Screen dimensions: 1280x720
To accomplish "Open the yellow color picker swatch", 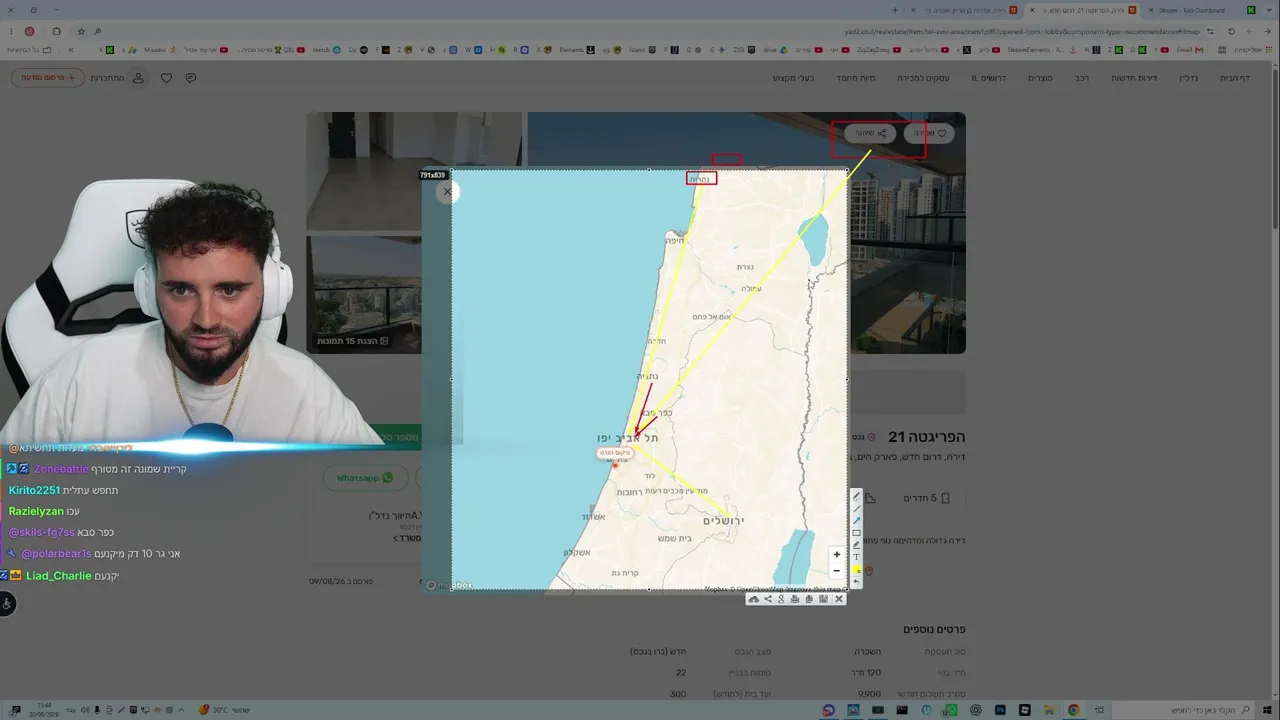I will (856, 570).
